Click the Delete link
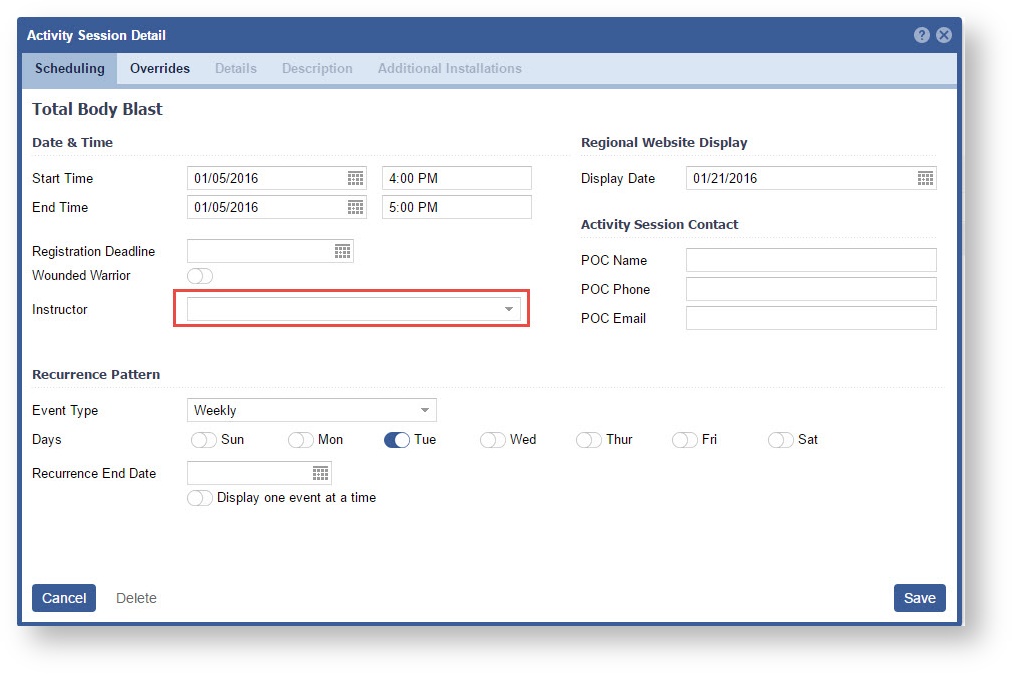 click(x=136, y=598)
